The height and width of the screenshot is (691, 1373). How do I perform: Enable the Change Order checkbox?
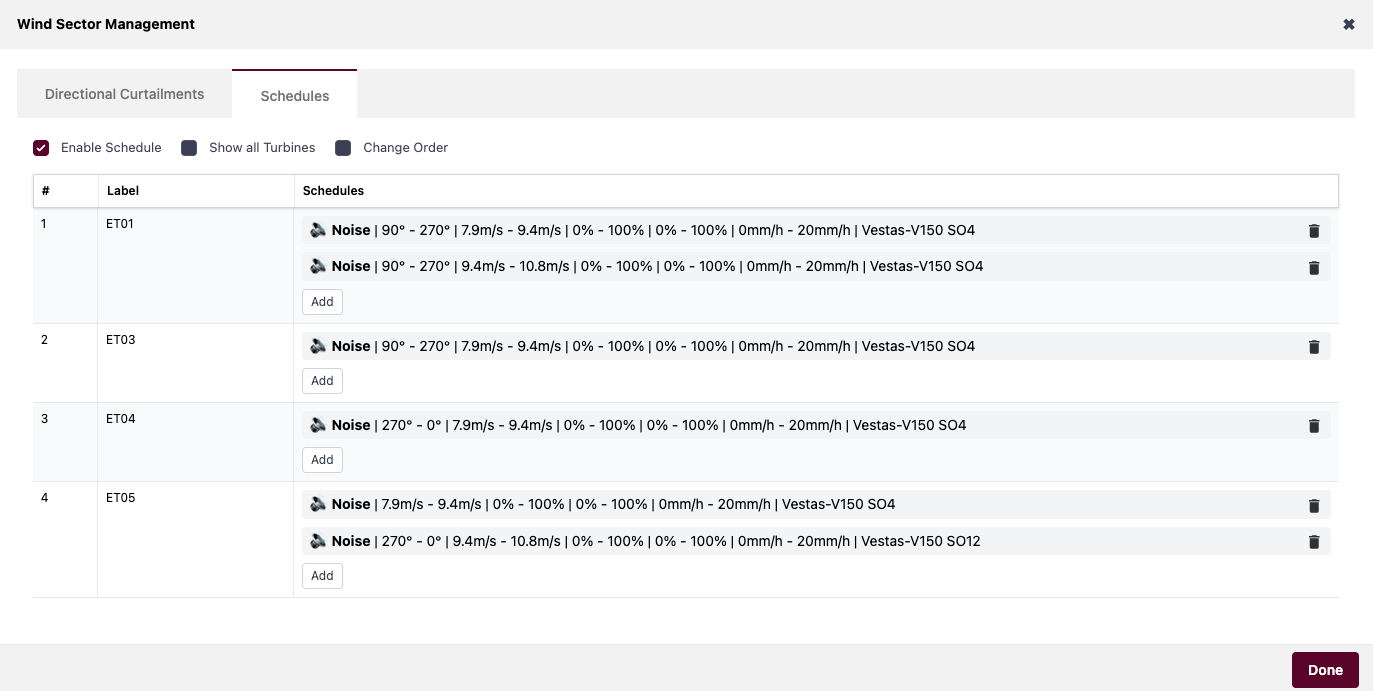(x=344, y=147)
